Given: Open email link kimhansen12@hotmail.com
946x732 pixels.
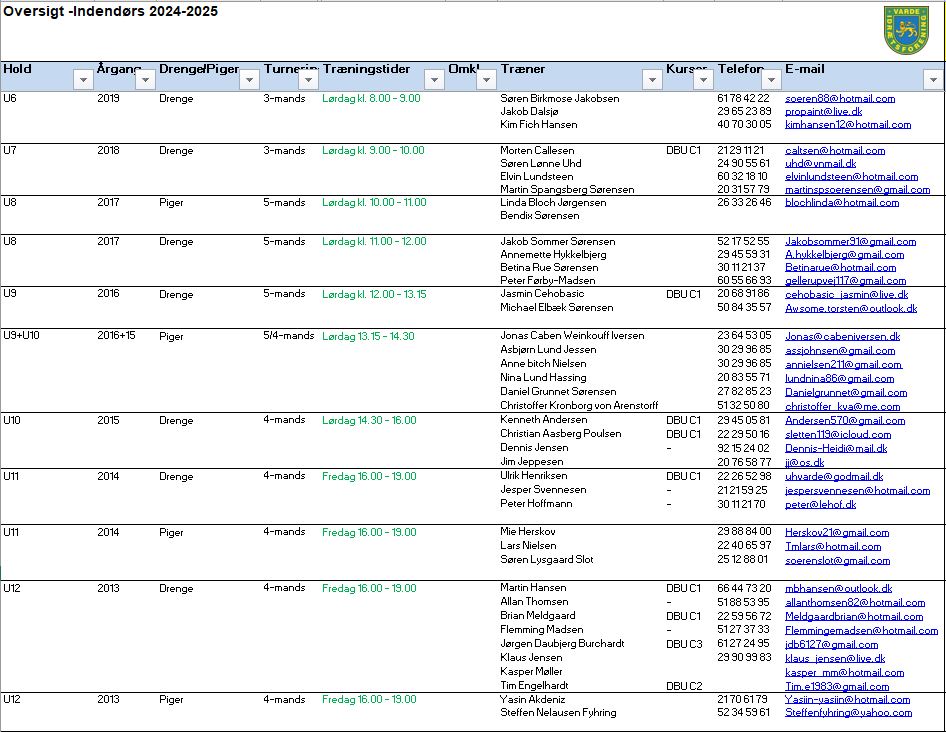Looking at the screenshot, I should click(x=848, y=125).
